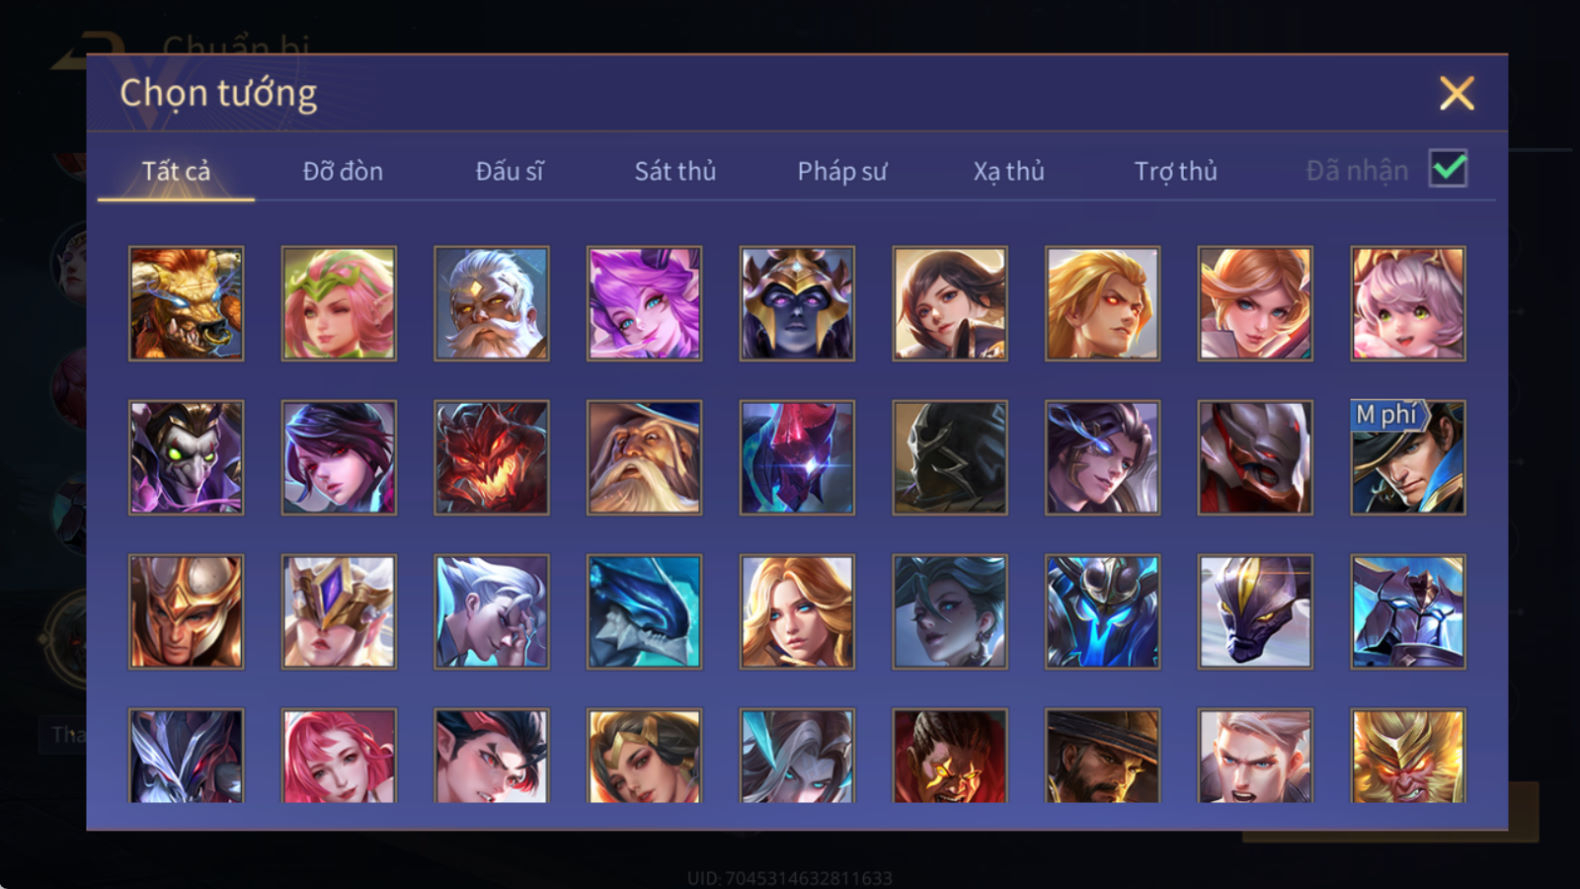Select the hero with the 'M phí' label
The image size is (1580, 889).
1408,458
